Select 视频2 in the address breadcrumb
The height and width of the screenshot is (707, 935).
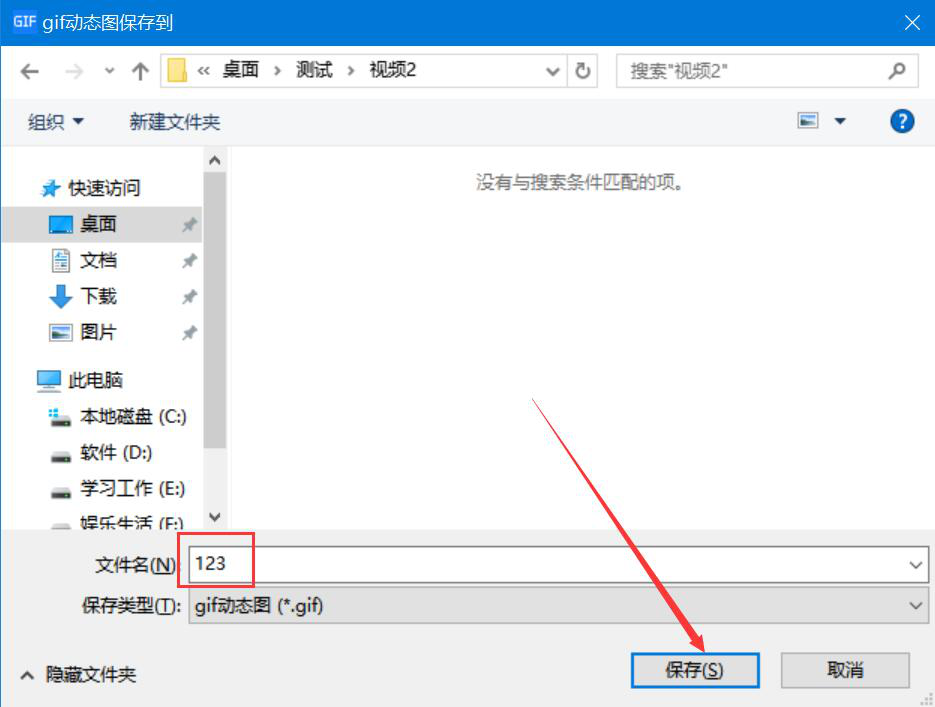tap(392, 70)
